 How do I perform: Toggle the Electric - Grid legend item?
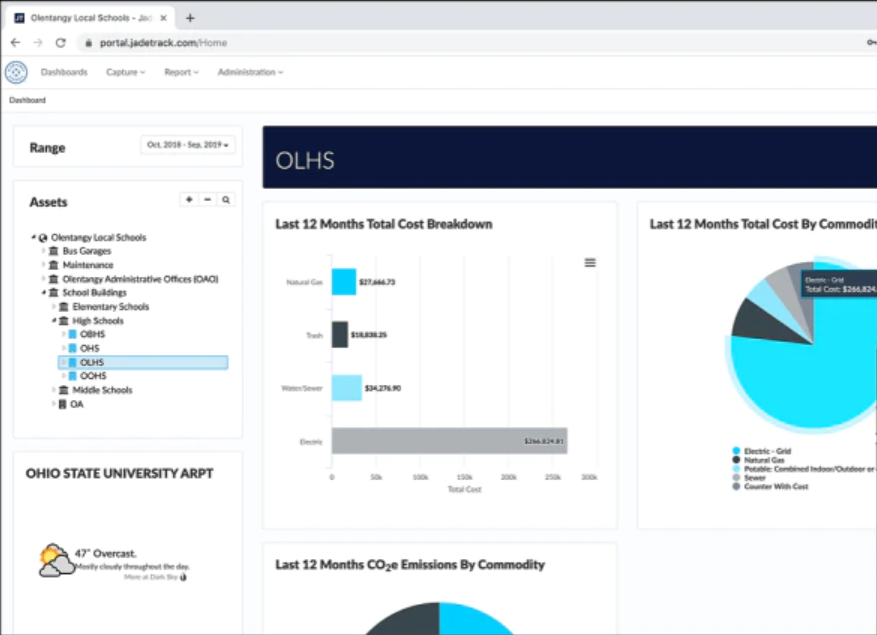pyautogui.click(x=762, y=451)
